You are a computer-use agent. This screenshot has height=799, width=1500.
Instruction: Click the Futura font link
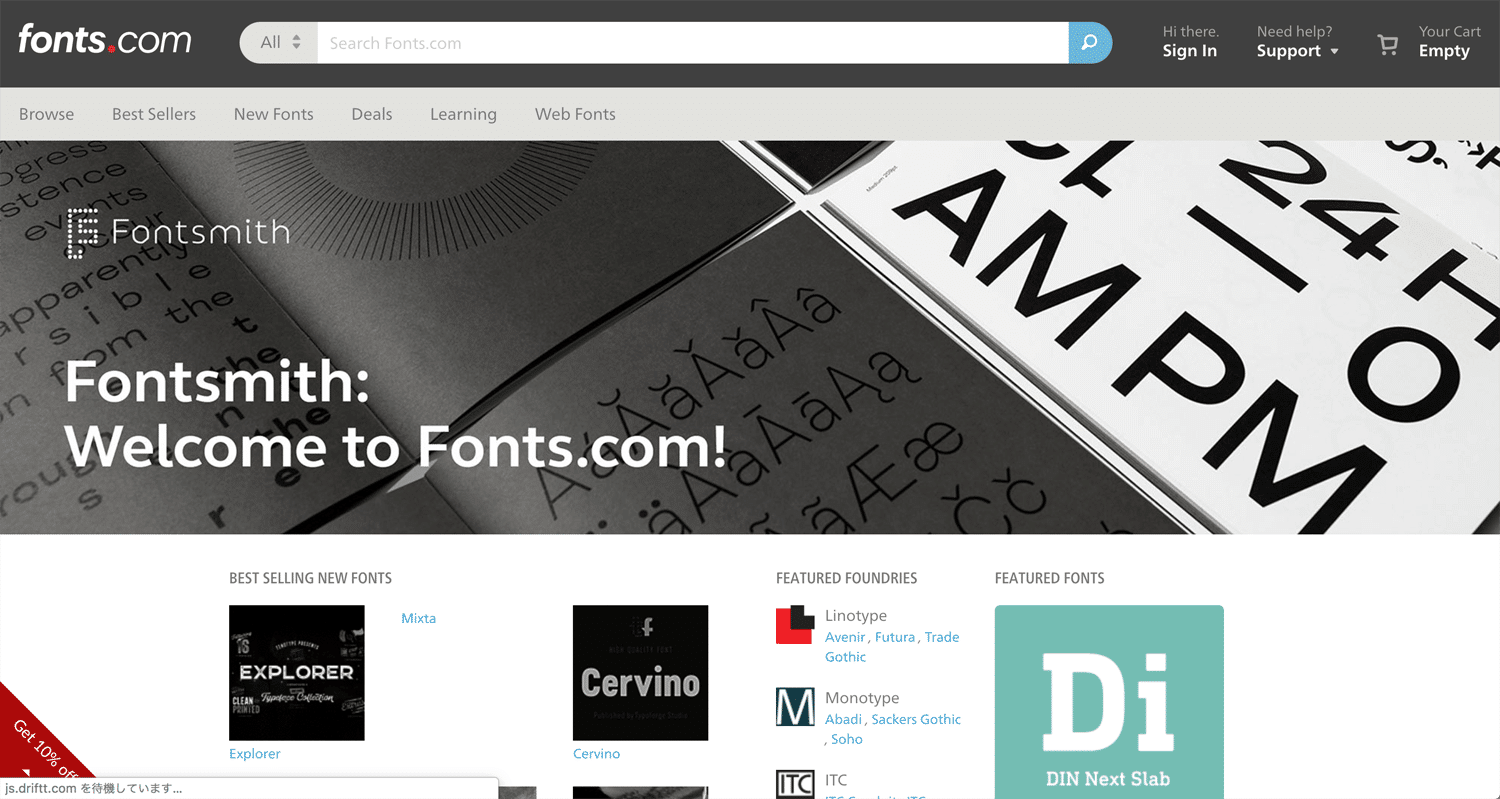[x=895, y=637]
